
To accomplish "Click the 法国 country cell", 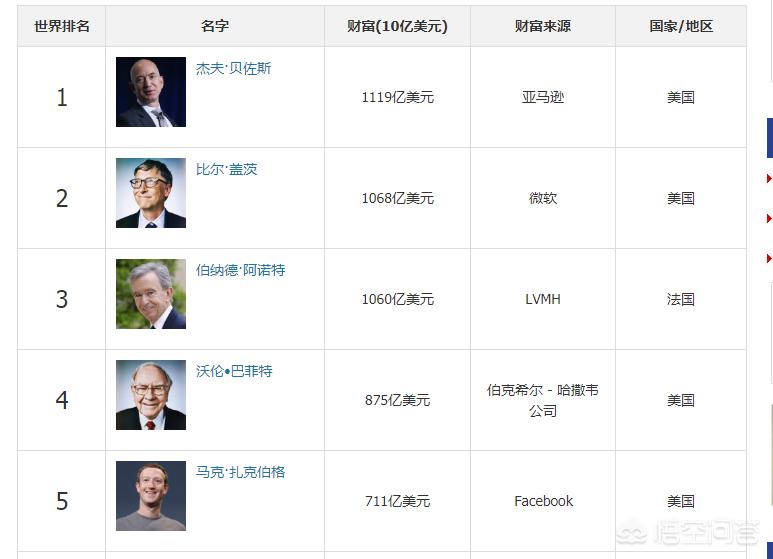I will tap(681, 299).
